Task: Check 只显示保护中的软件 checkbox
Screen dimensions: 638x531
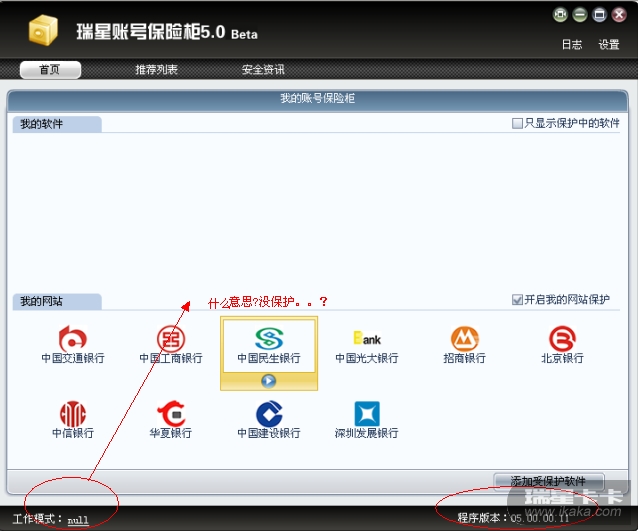Action: 517,123
